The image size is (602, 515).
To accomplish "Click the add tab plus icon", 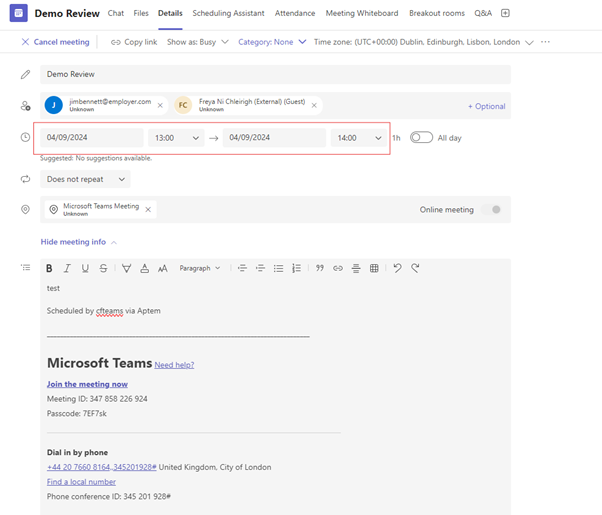I will 505,13.
